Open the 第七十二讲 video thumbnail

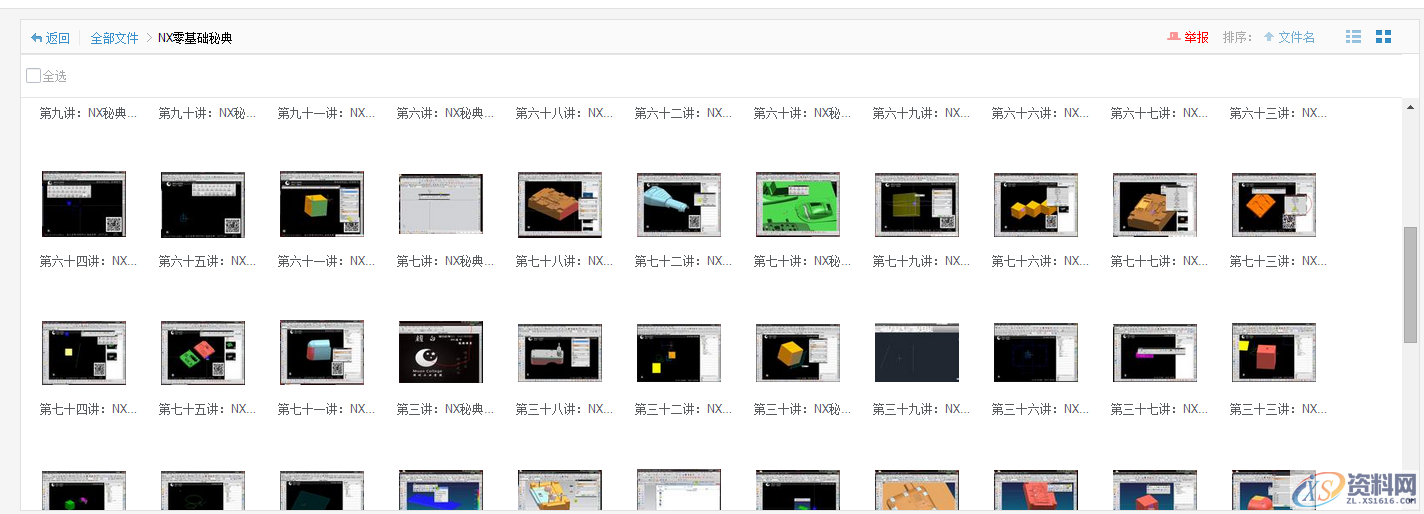click(679, 204)
